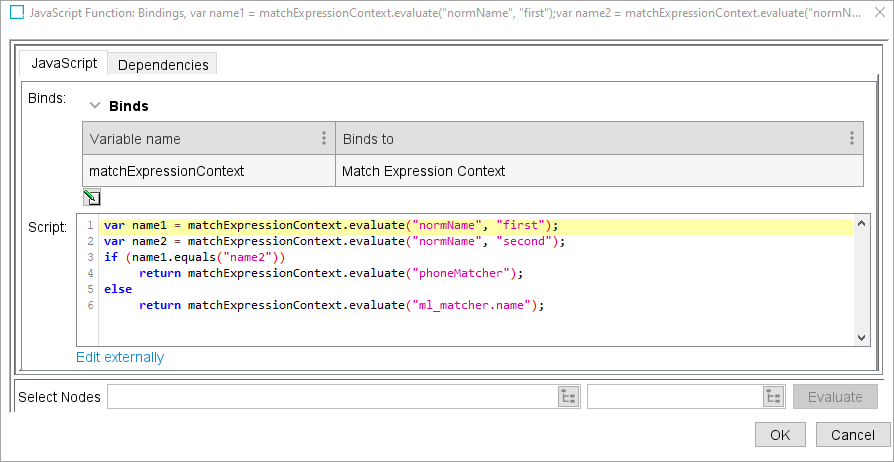Open Variable name column options menu
Image resolution: width=894 pixels, height=462 pixels.
[323, 139]
